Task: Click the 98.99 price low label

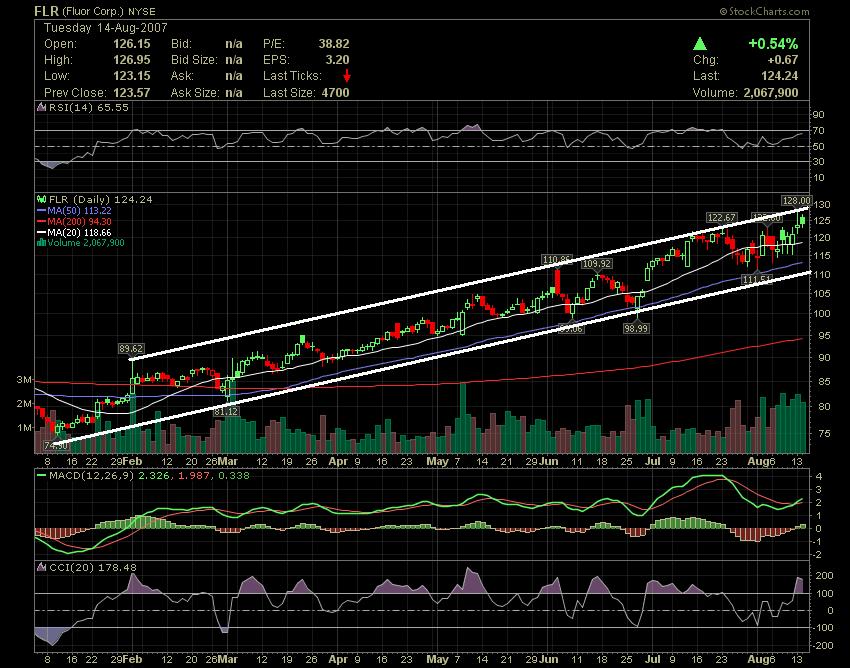Action: 636,328
